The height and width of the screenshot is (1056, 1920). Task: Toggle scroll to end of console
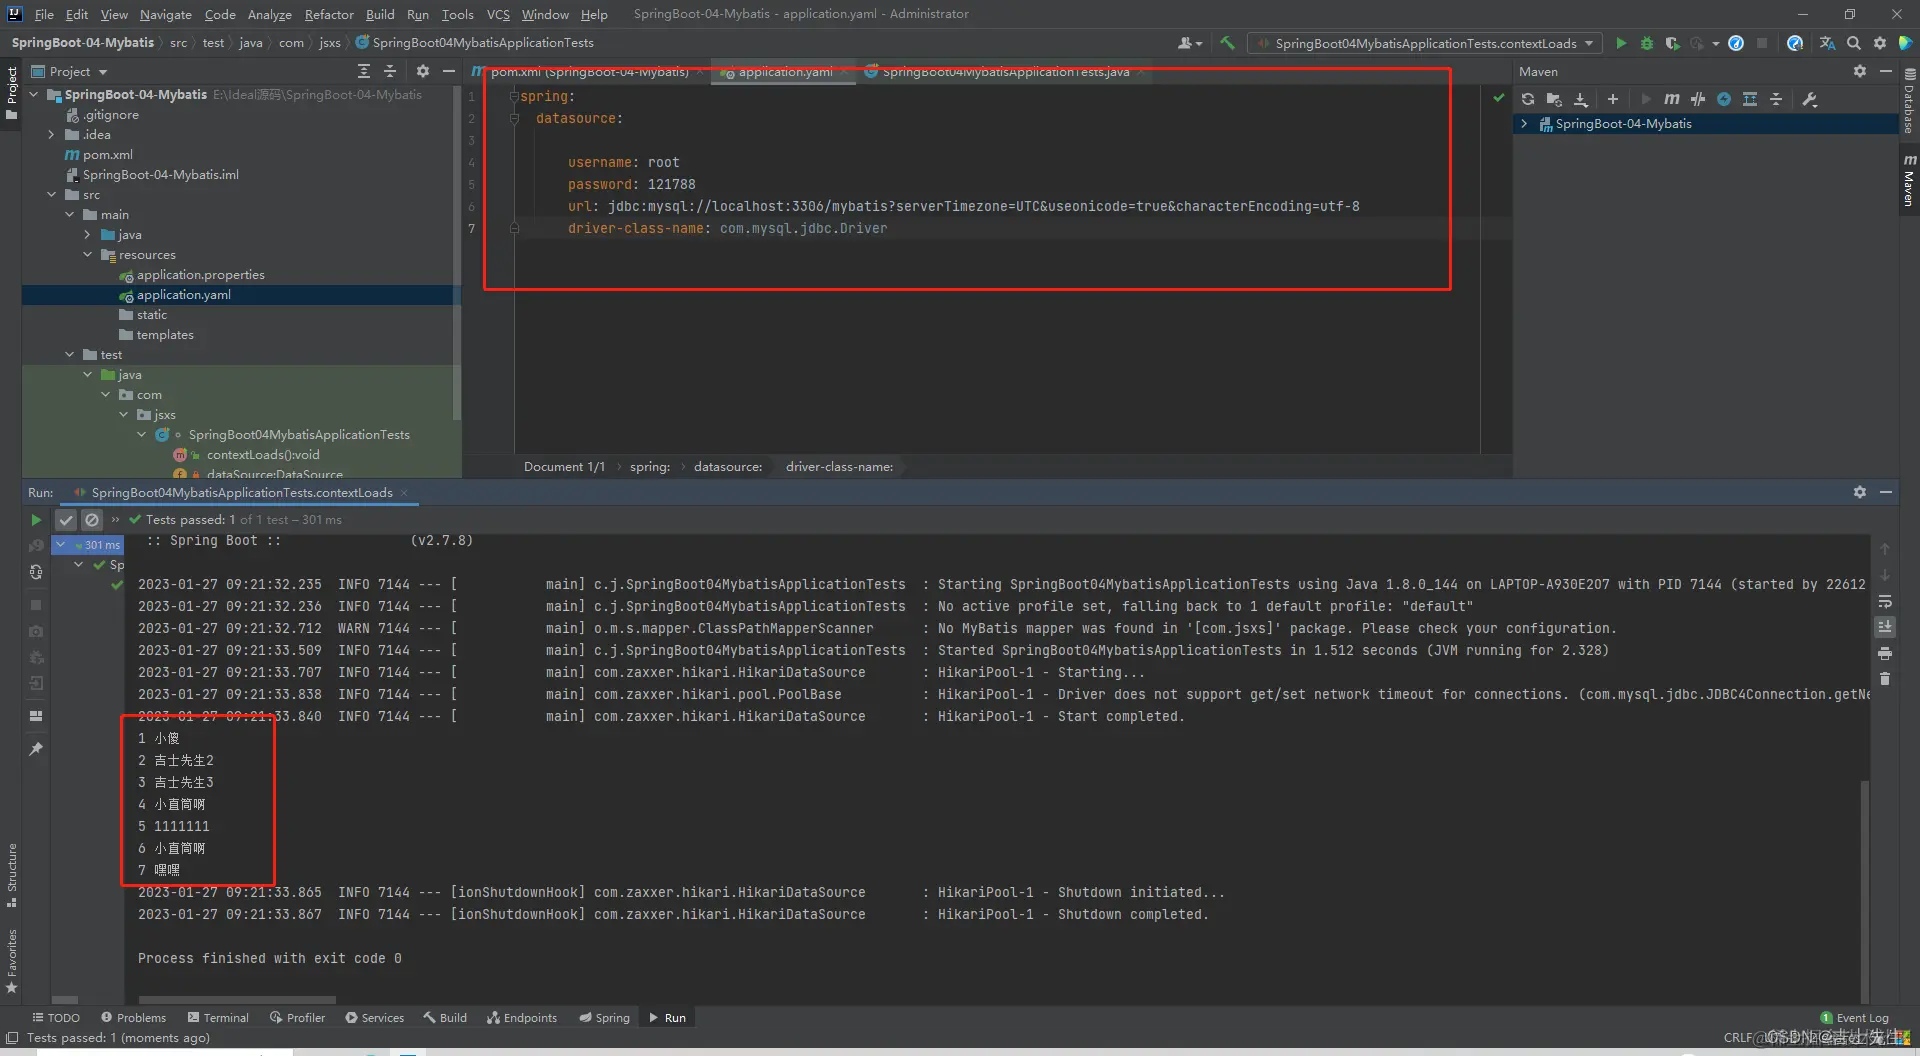point(1885,627)
